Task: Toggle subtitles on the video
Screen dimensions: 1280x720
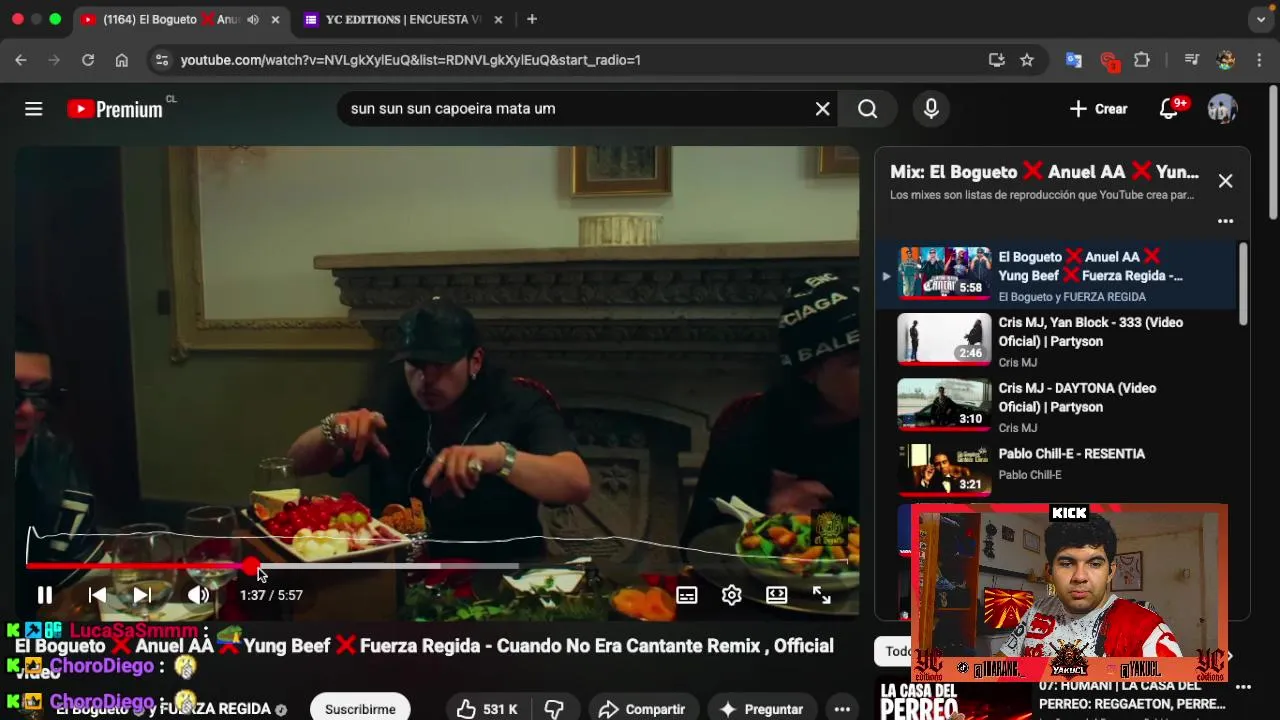Action: point(687,595)
